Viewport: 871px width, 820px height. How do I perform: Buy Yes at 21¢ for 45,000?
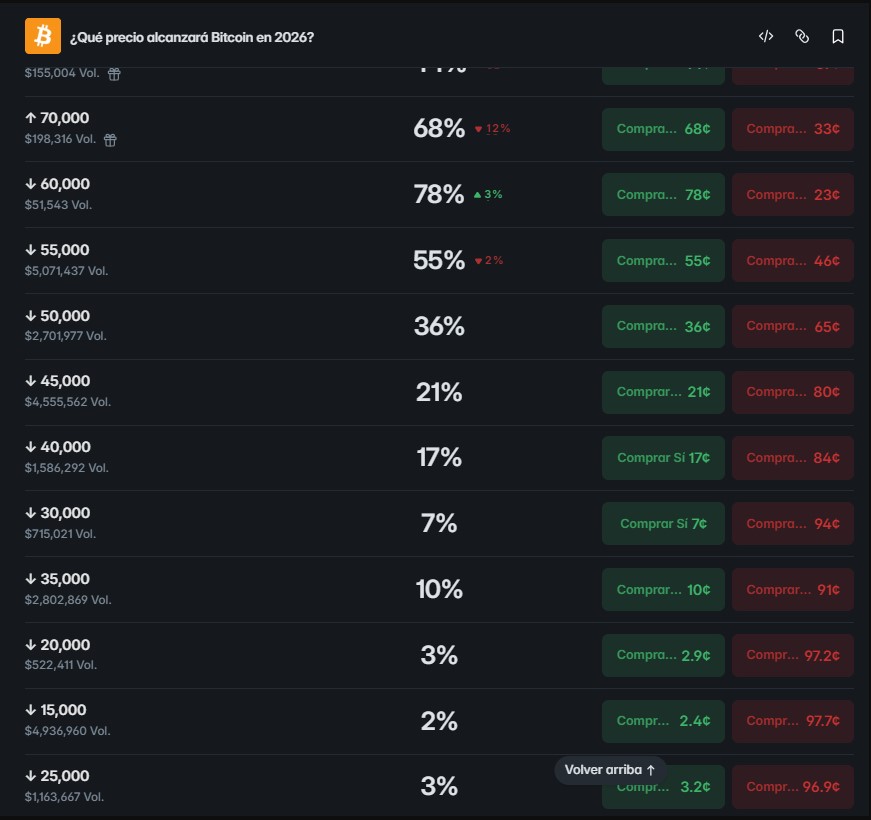663,392
